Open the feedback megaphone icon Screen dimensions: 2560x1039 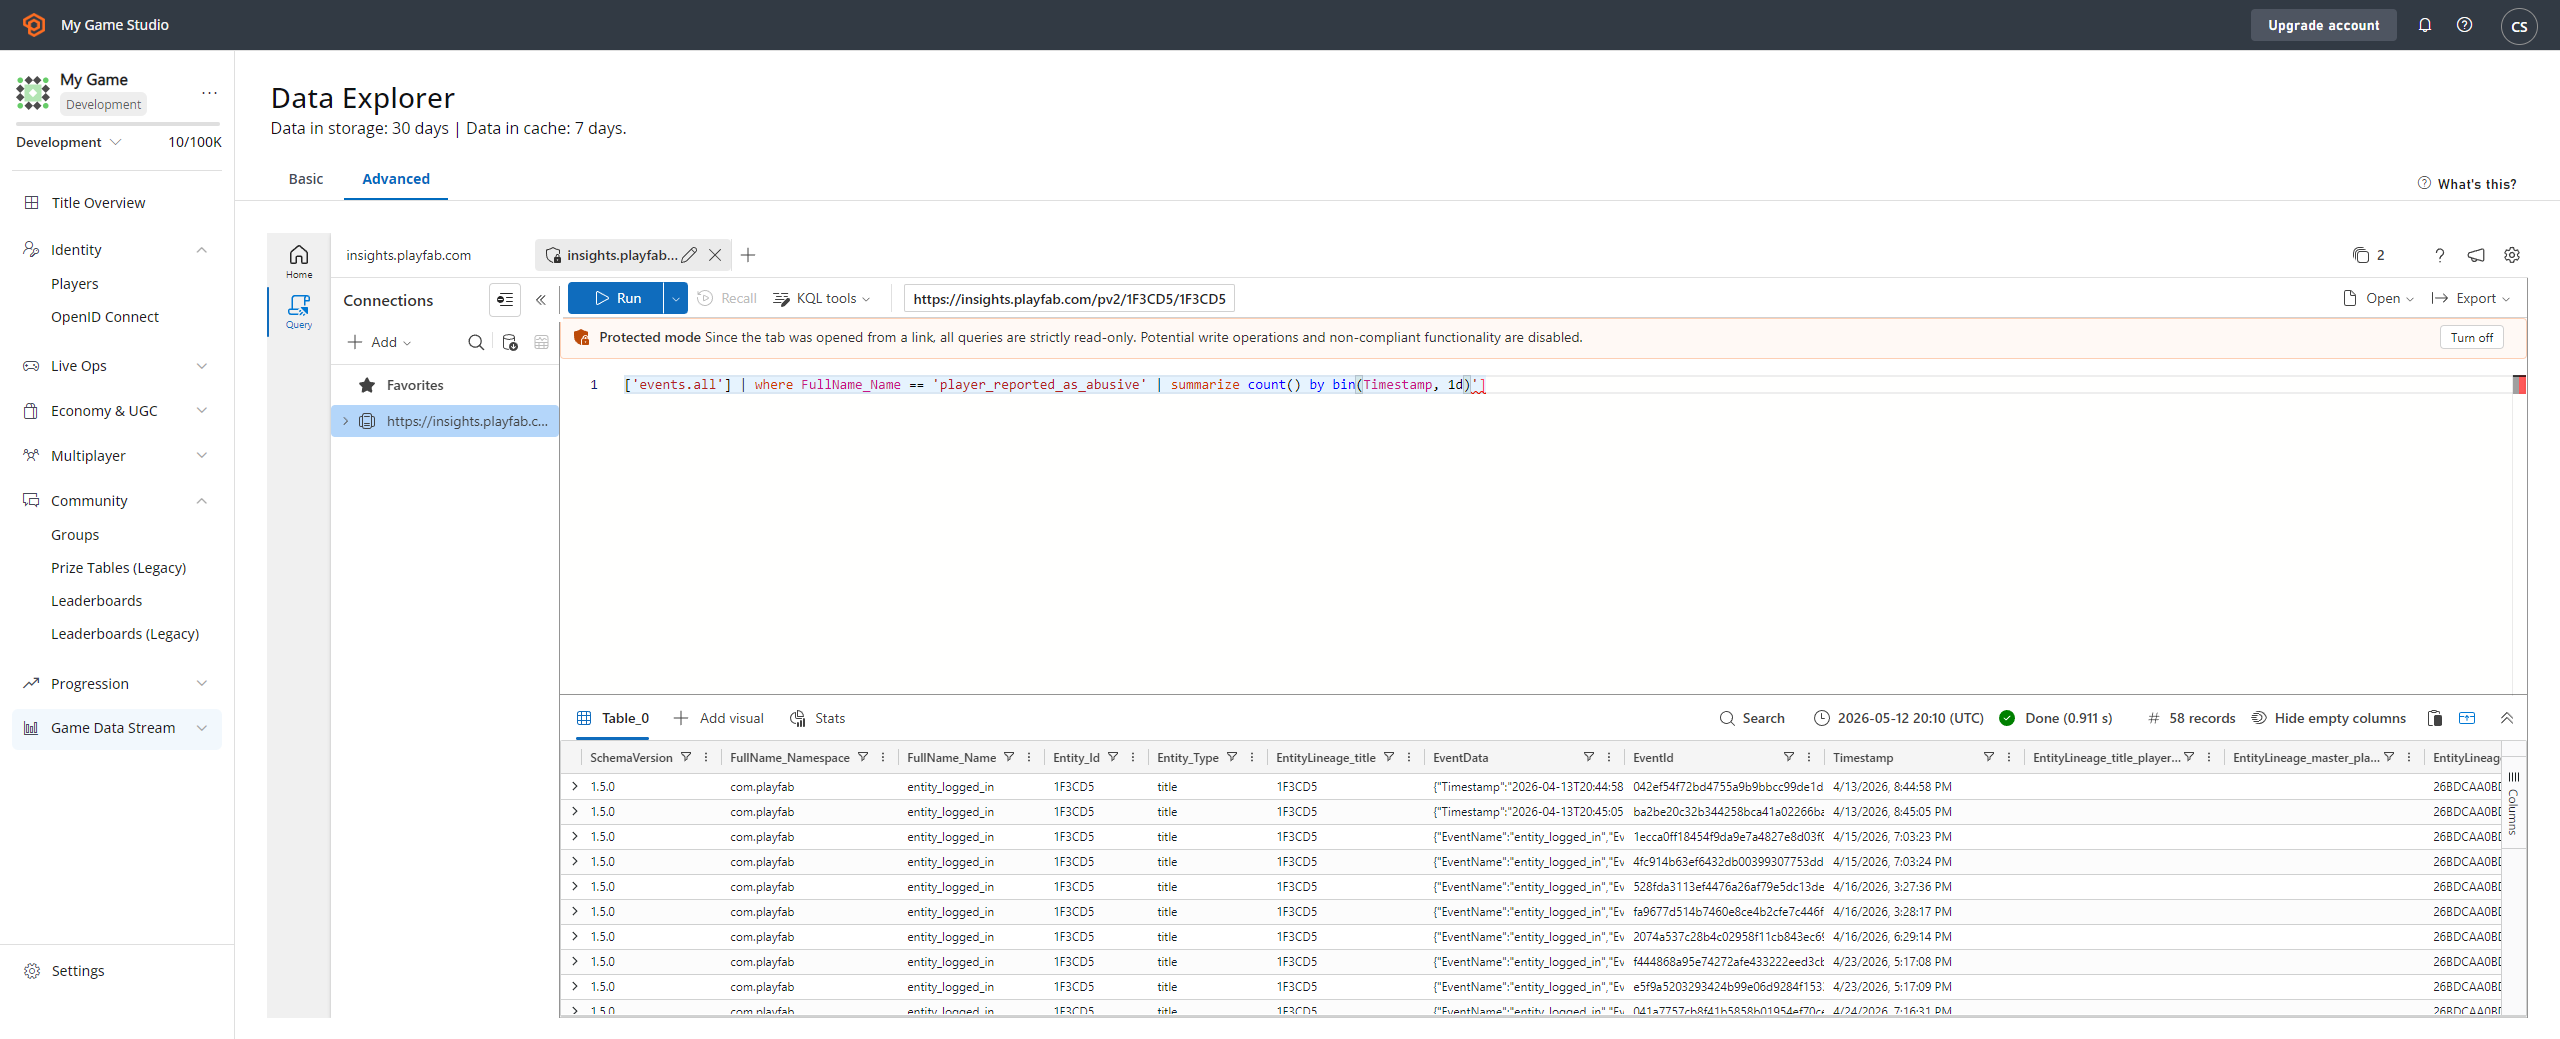click(2476, 255)
